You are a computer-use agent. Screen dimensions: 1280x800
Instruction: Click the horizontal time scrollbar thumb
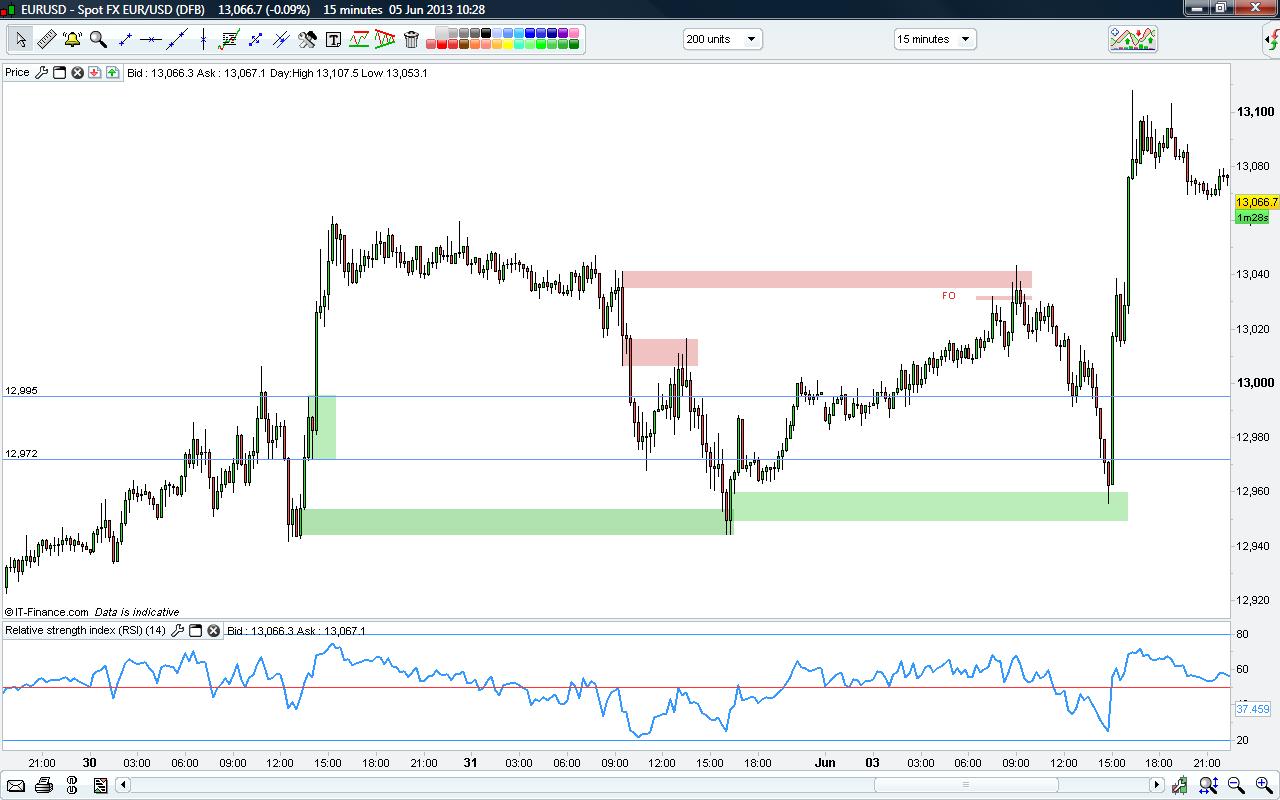click(965, 785)
